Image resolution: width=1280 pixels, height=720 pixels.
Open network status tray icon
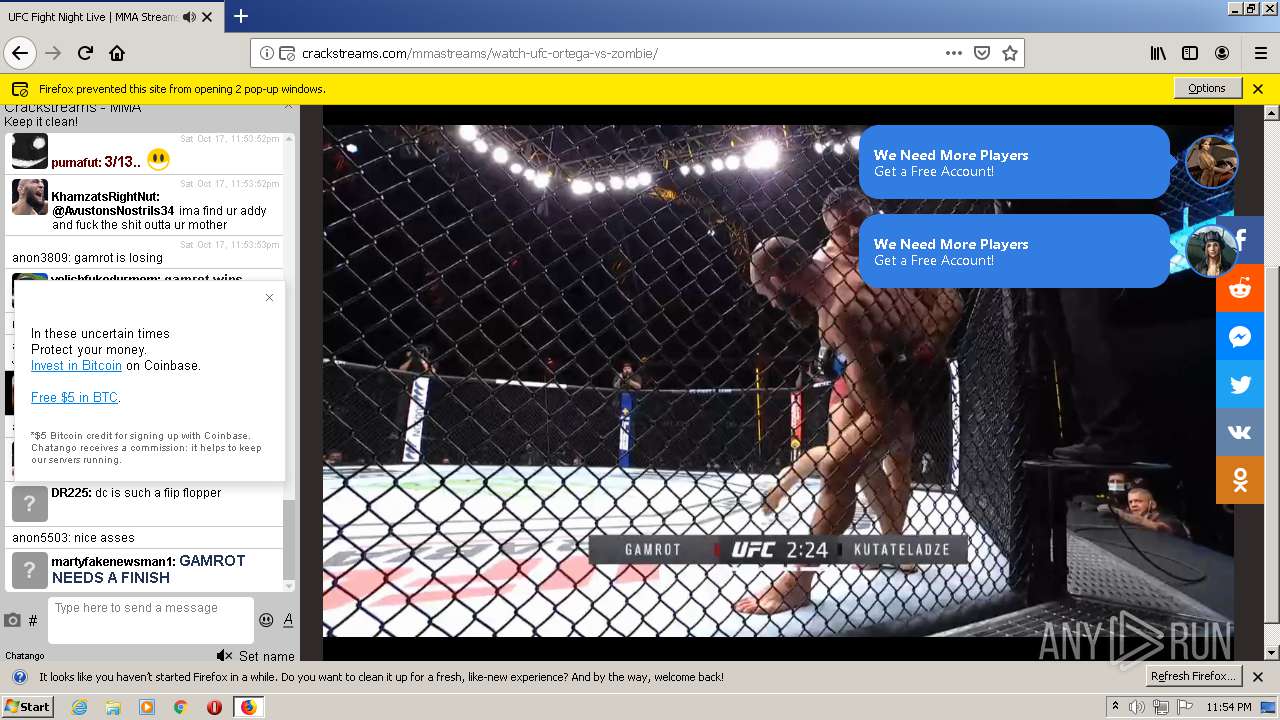pyautogui.click(x=1160, y=707)
